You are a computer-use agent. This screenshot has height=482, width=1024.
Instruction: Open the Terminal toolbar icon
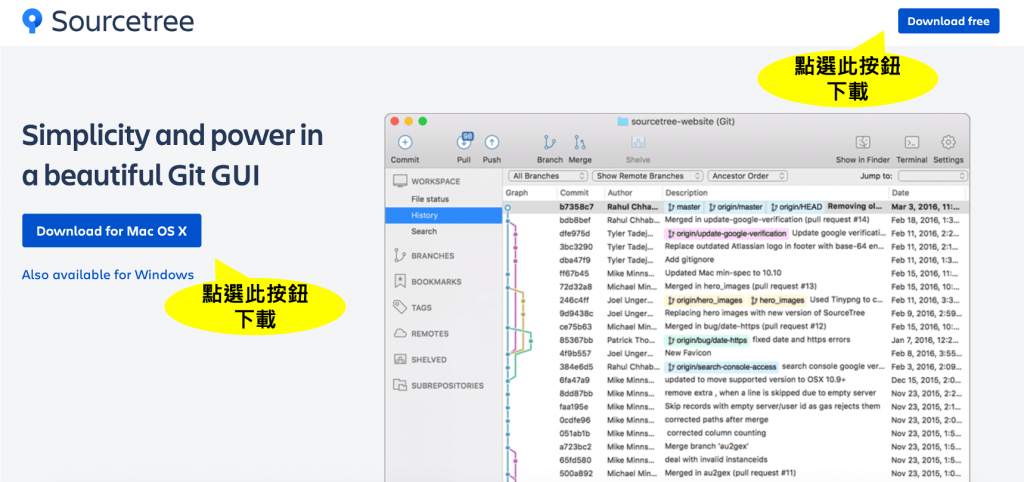tap(912, 142)
